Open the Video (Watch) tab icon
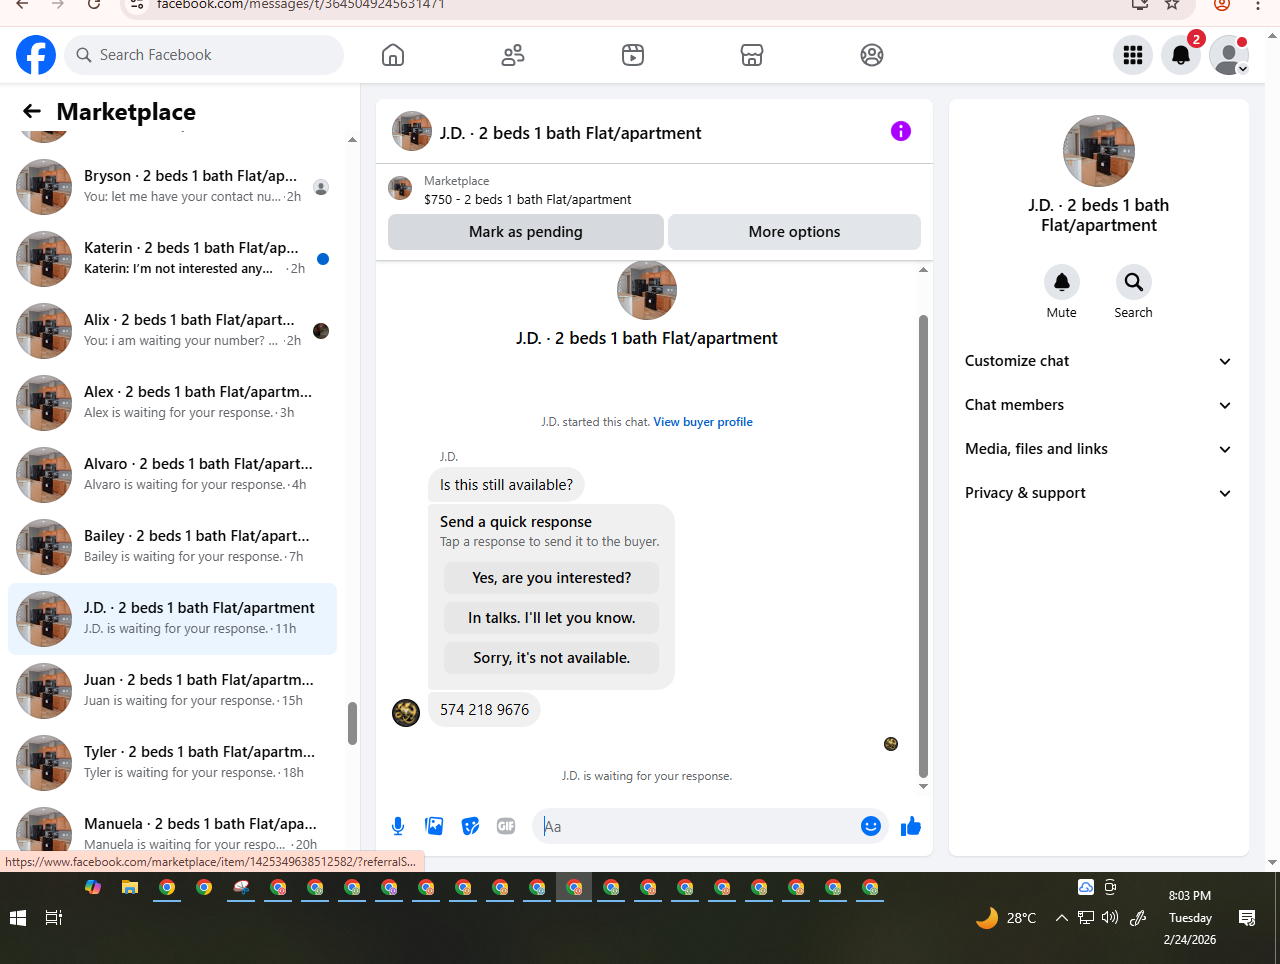 [633, 55]
